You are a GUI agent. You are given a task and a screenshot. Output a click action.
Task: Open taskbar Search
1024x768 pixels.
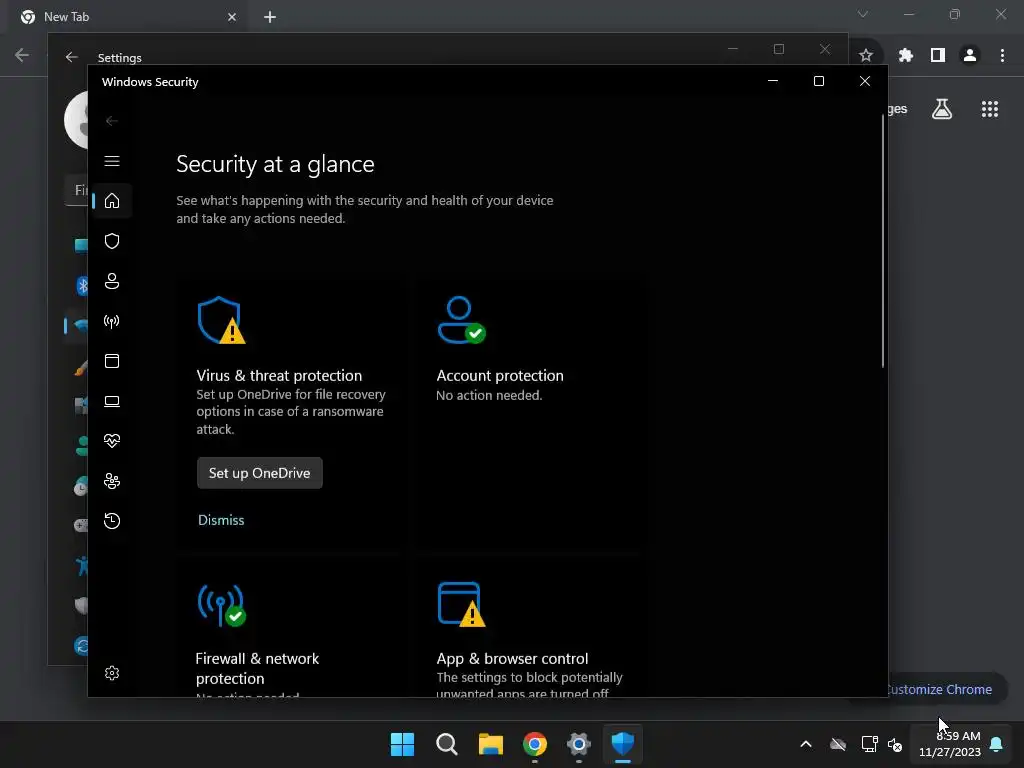[x=447, y=744]
